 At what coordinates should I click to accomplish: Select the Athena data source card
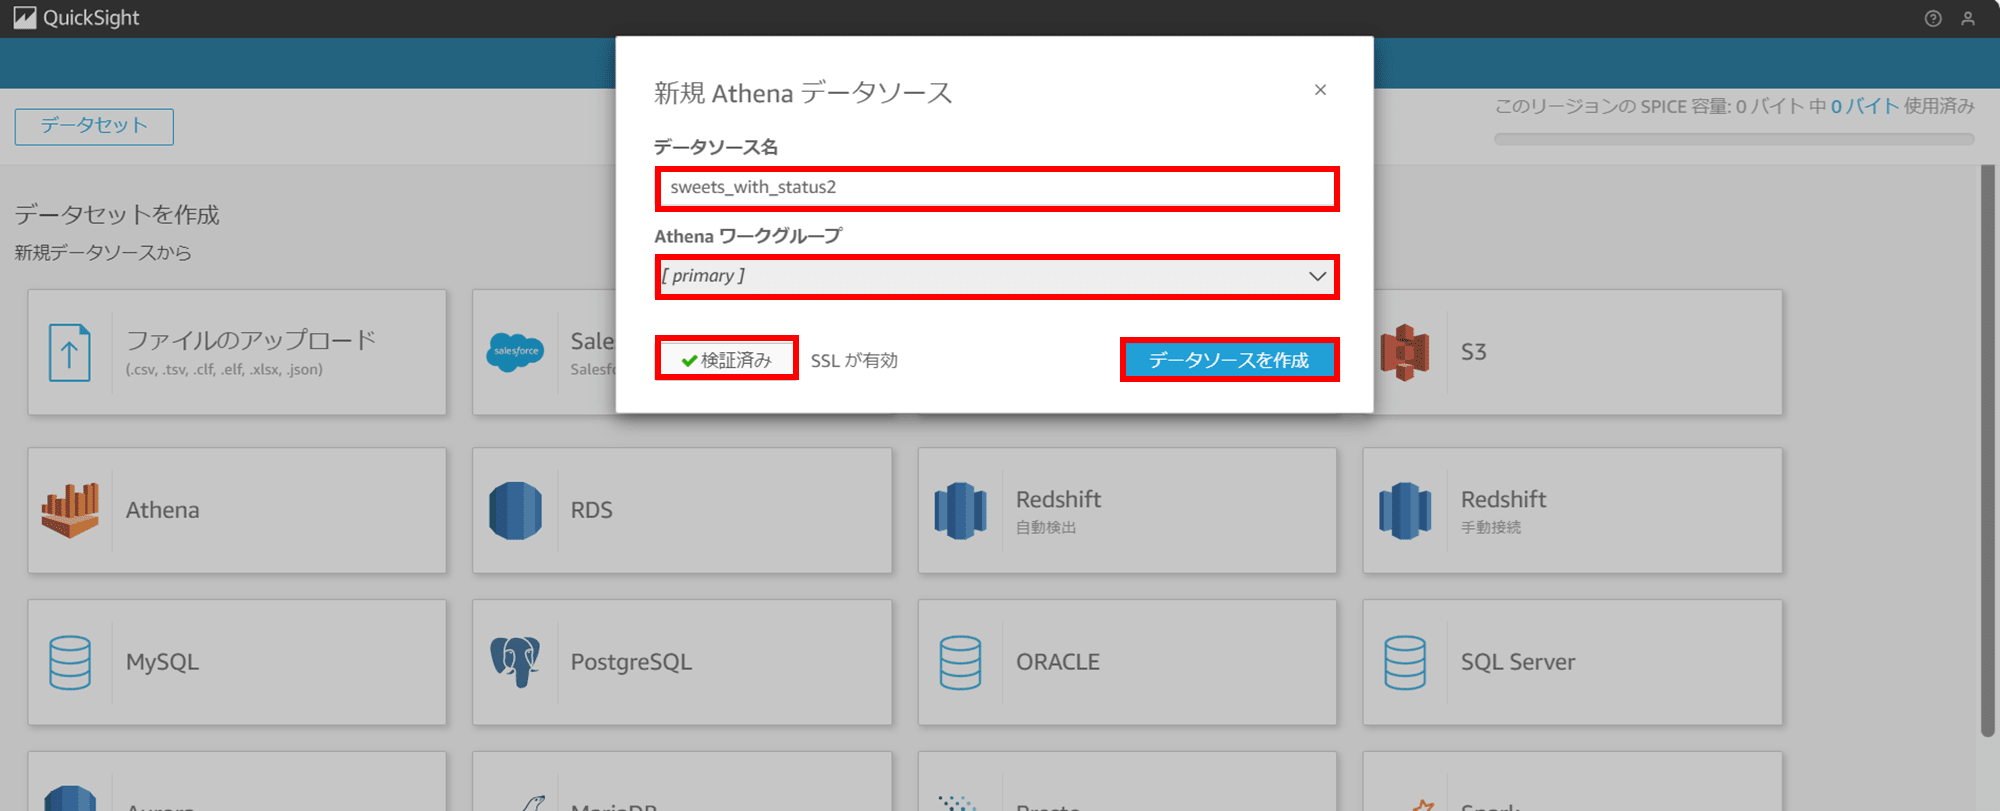(237, 510)
